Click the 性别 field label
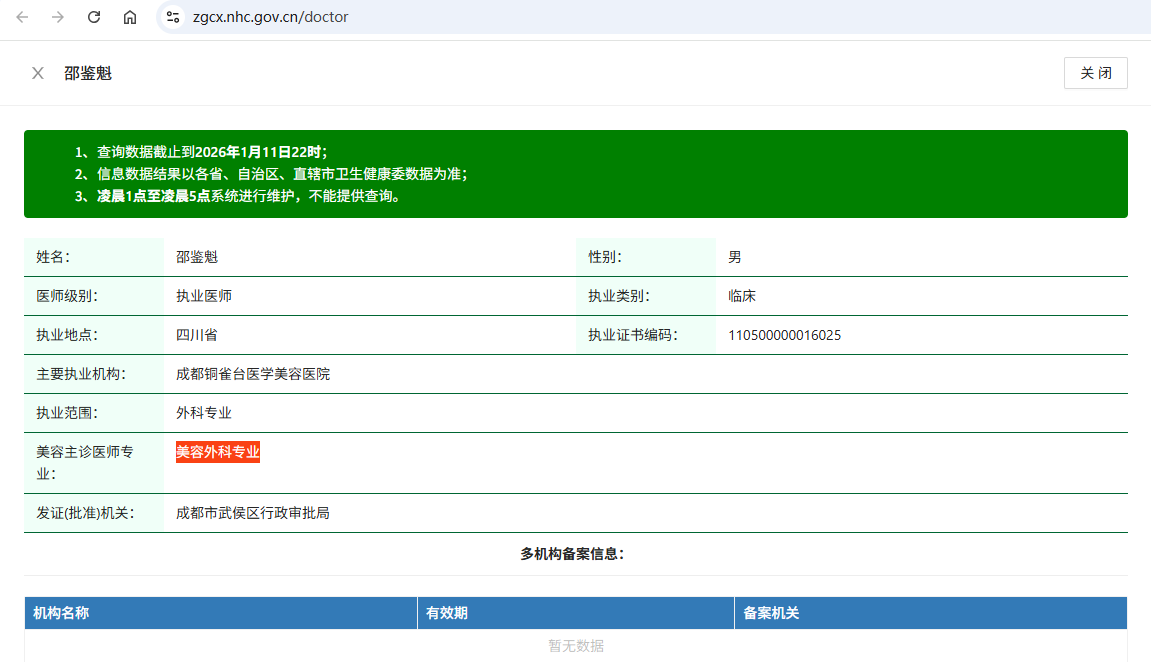The width and height of the screenshot is (1151, 662). 605,257
